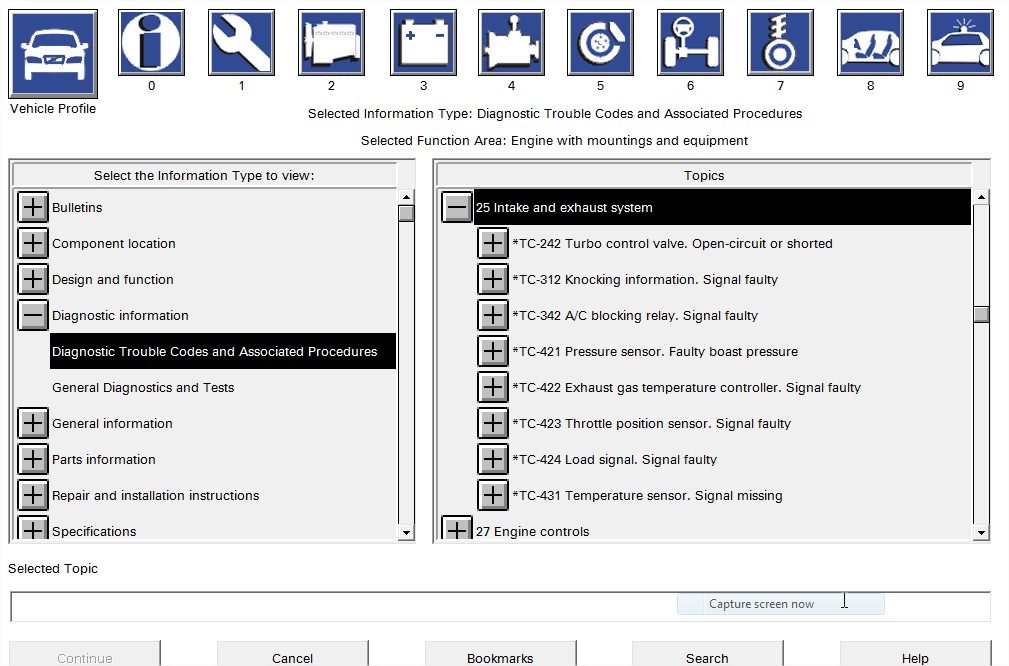
Task: Select function group 2 engine icon
Action: pos(331,42)
